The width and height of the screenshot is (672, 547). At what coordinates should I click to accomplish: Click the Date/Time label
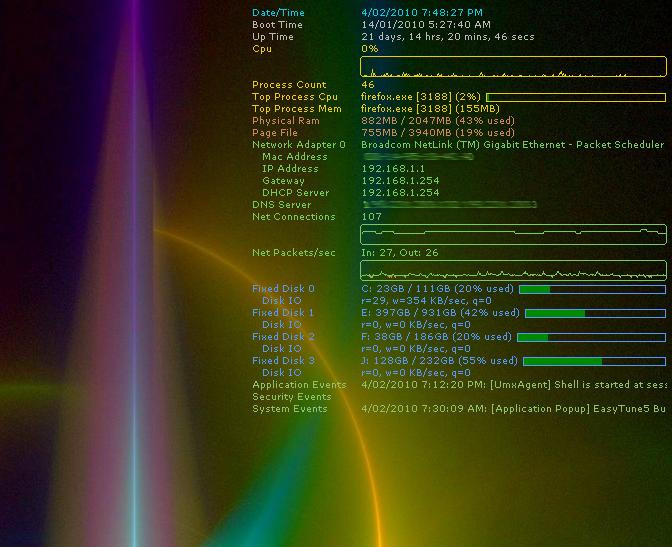click(278, 13)
